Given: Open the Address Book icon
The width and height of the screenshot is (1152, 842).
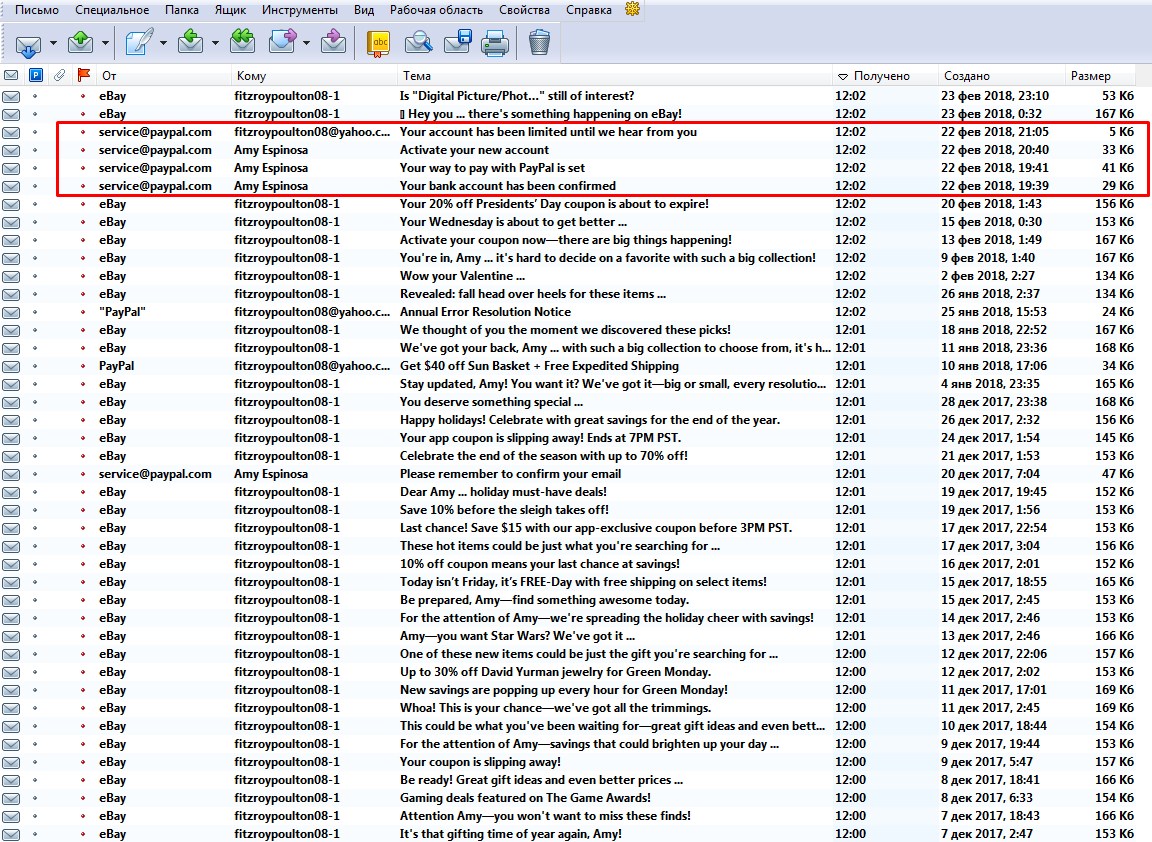Looking at the screenshot, I should coord(379,43).
